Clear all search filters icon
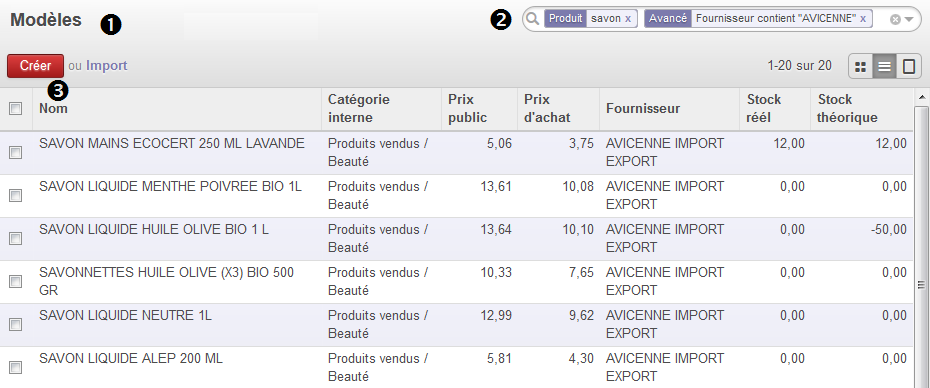The height and width of the screenshot is (388, 930). [x=895, y=20]
